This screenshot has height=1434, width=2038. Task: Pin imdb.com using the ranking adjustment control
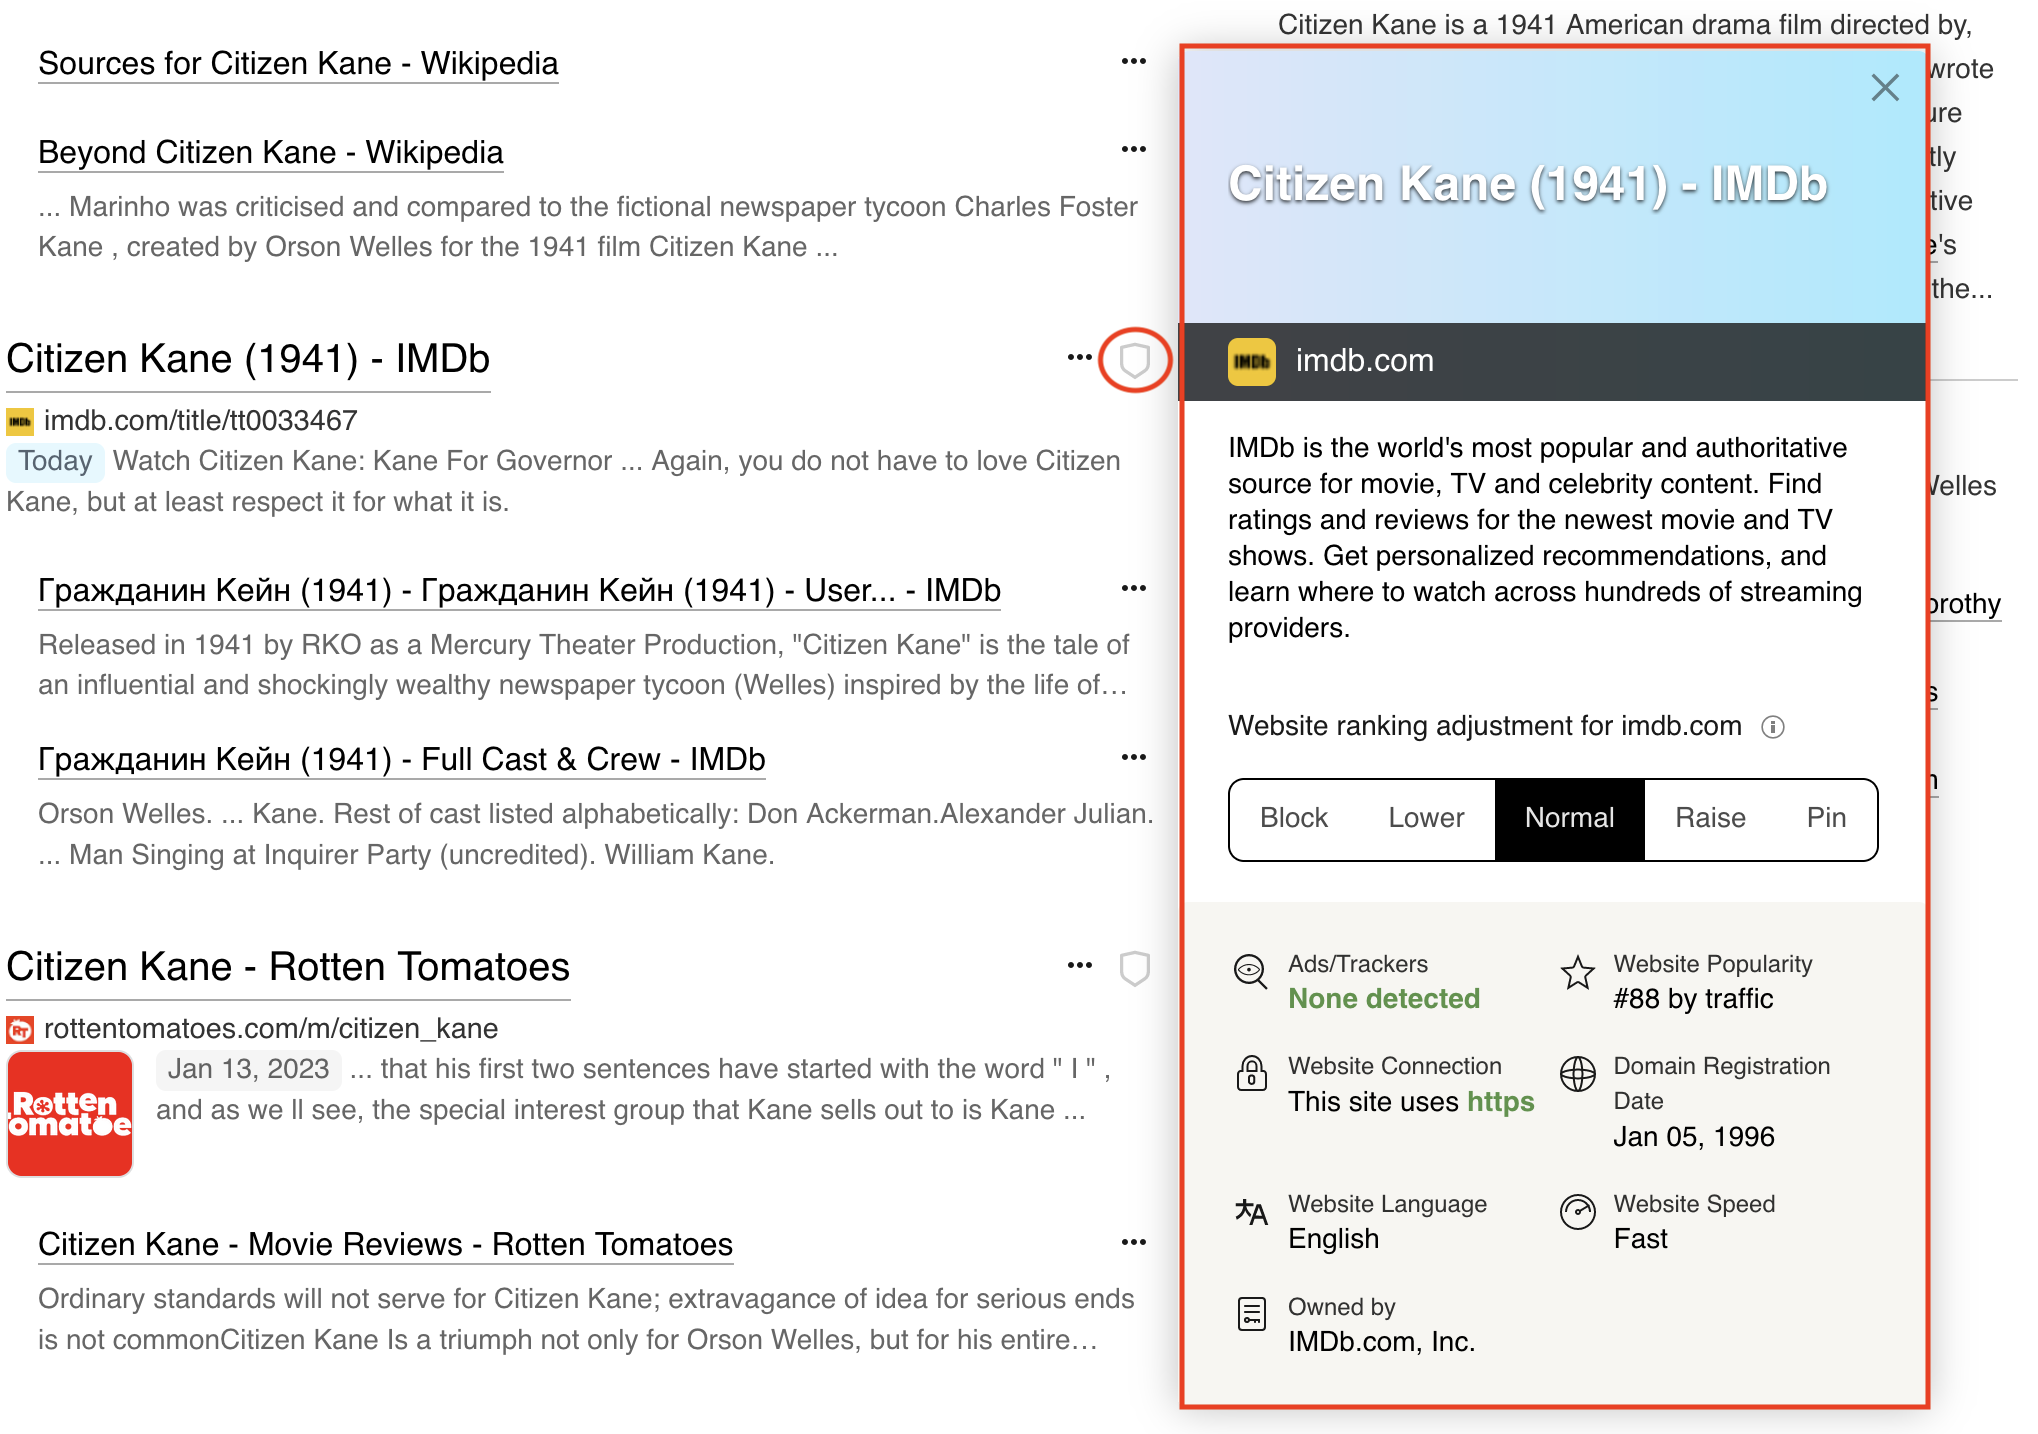click(1826, 819)
